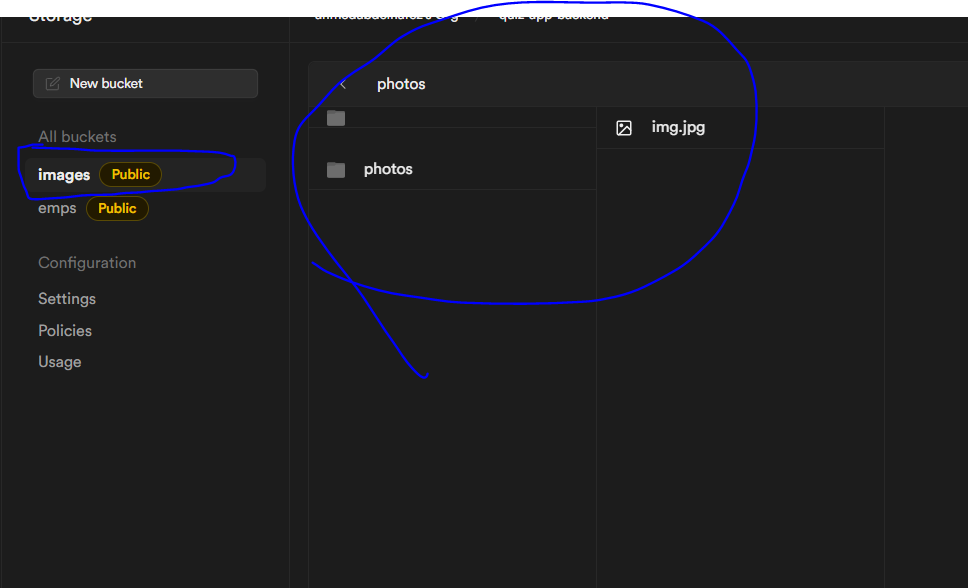This screenshot has height=588, width=968.
Task: Open the Usage section in sidebar
Action: [x=59, y=361]
